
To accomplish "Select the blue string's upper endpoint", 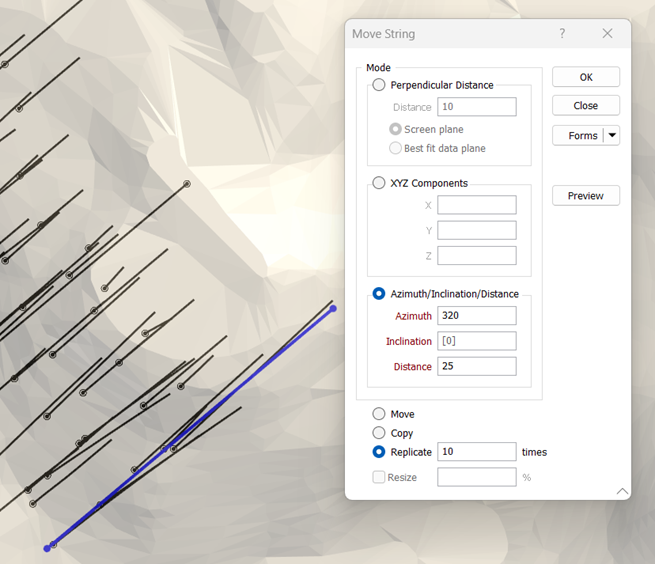I will [x=333, y=309].
